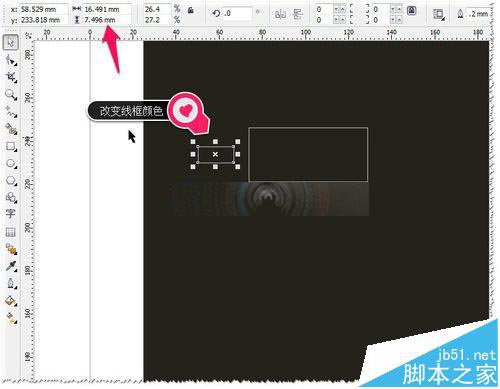Image resolution: width=500 pixels, height=389 pixels.
Task: Click the ruler origin corner box
Action: (28, 35)
